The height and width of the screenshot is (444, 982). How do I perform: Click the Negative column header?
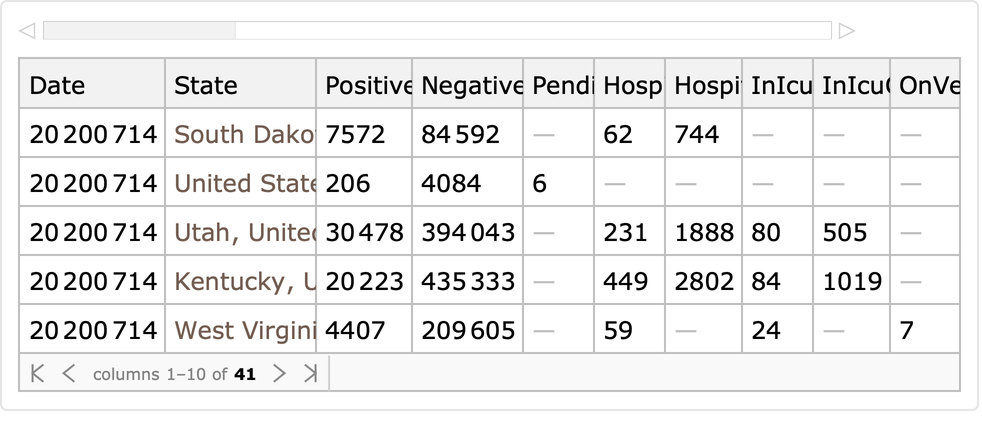pyautogui.click(x=471, y=86)
